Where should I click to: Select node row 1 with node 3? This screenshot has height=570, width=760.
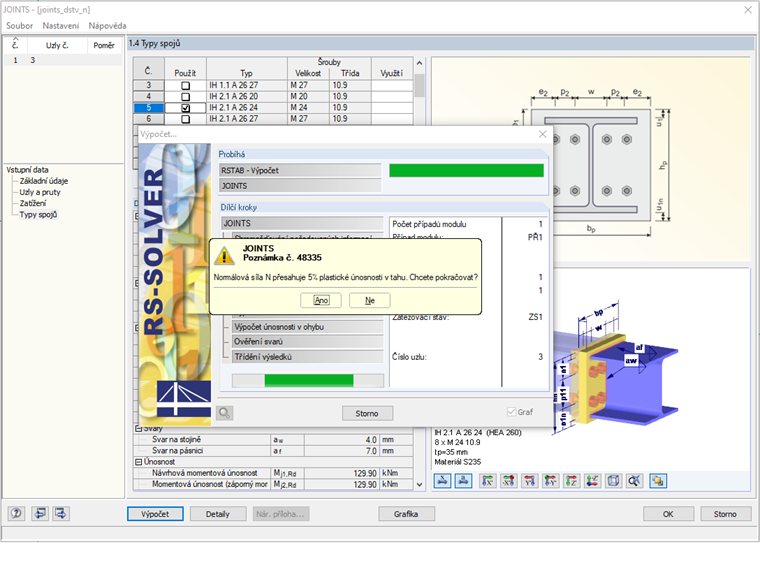[x=63, y=60]
